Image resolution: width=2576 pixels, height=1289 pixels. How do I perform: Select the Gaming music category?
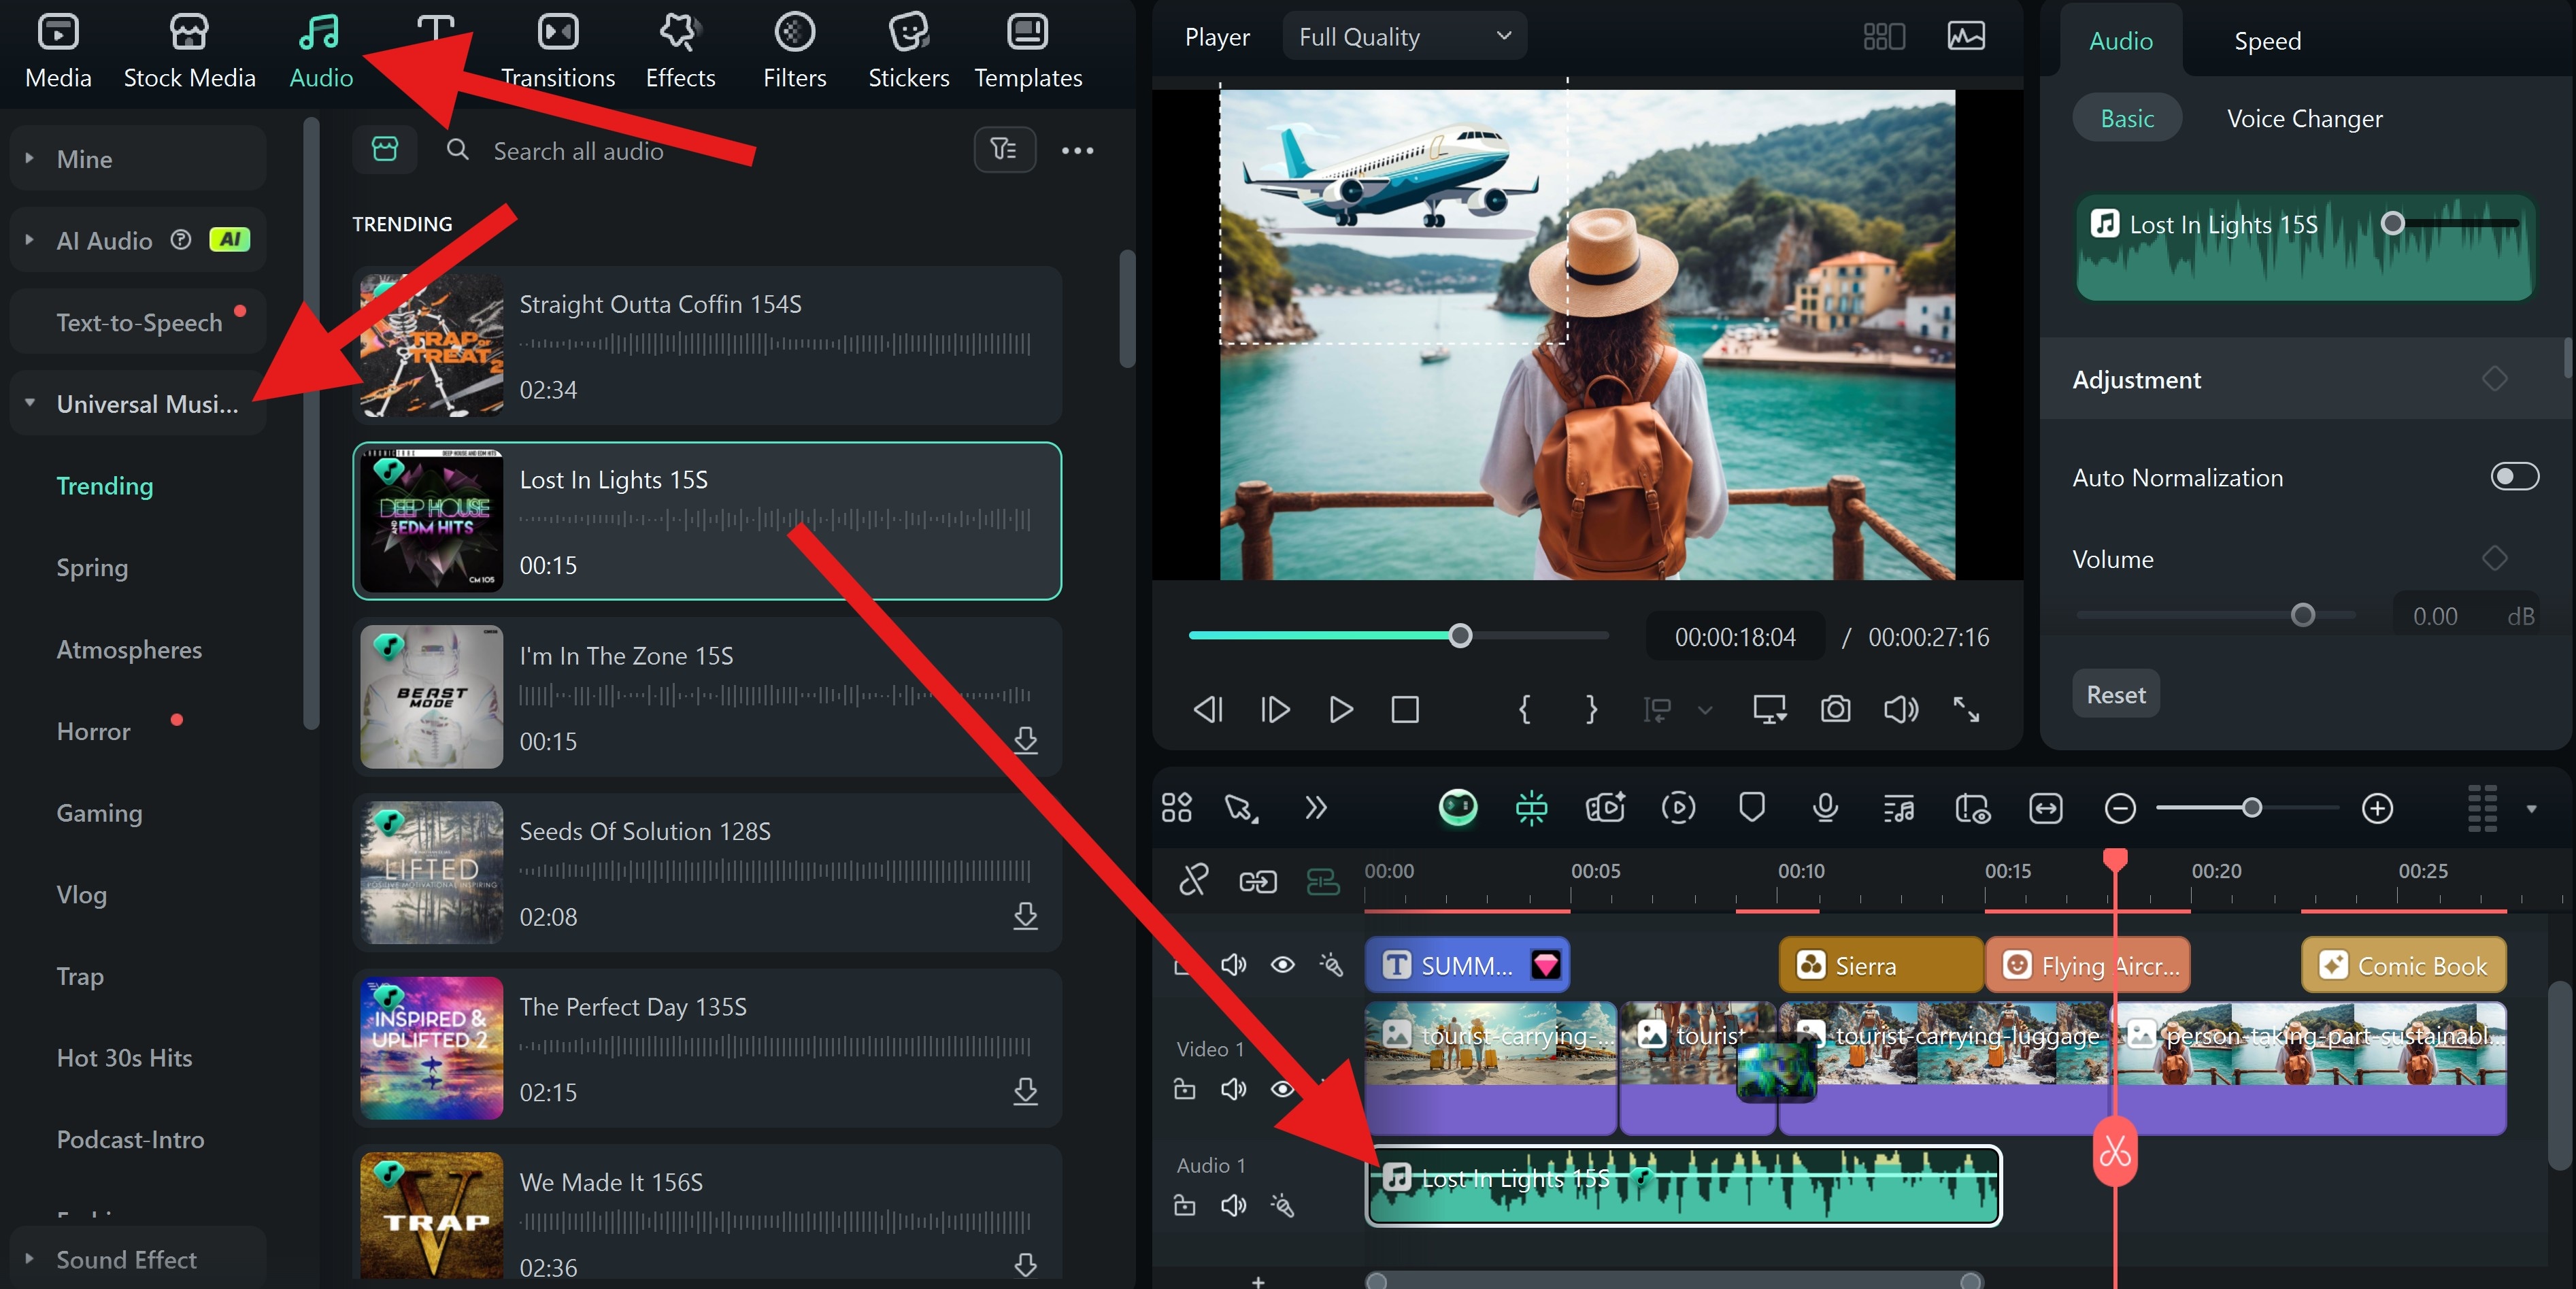pos(99,812)
